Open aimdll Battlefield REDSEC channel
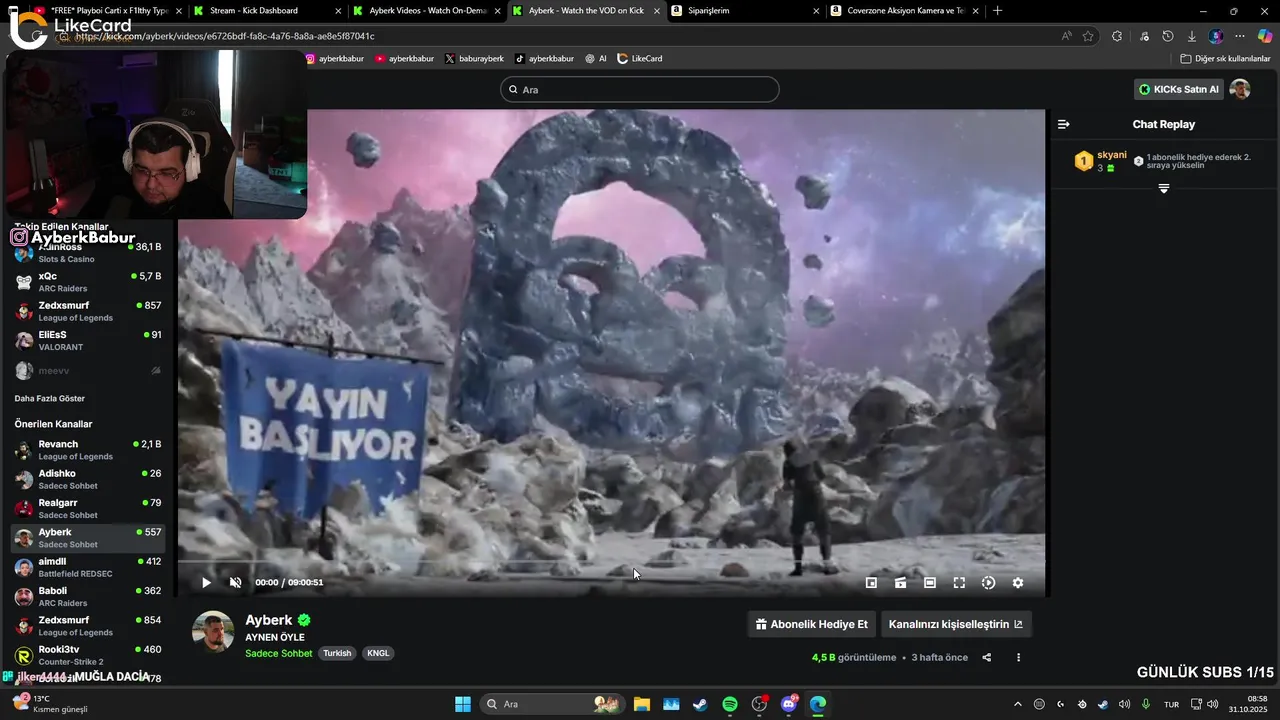 click(88, 567)
